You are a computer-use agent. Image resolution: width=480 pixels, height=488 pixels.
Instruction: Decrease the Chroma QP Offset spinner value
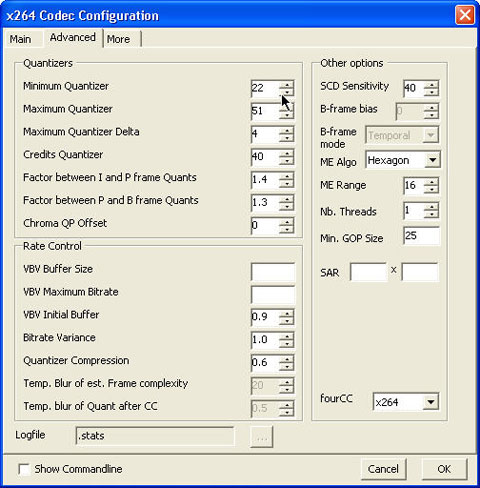coord(286,230)
